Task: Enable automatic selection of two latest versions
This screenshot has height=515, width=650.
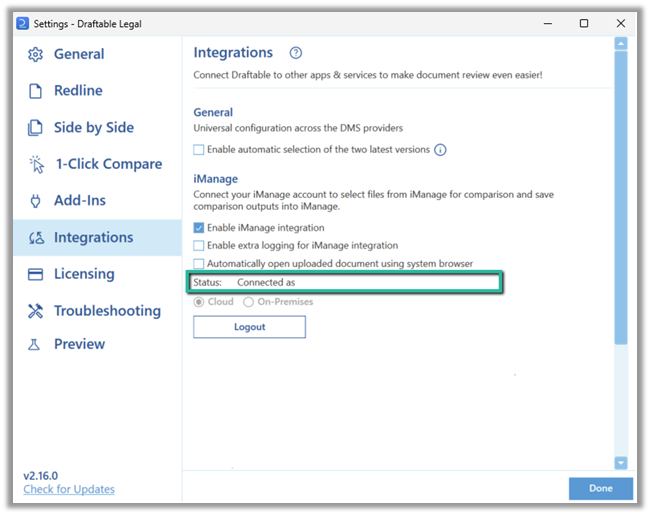Action: [199, 150]
